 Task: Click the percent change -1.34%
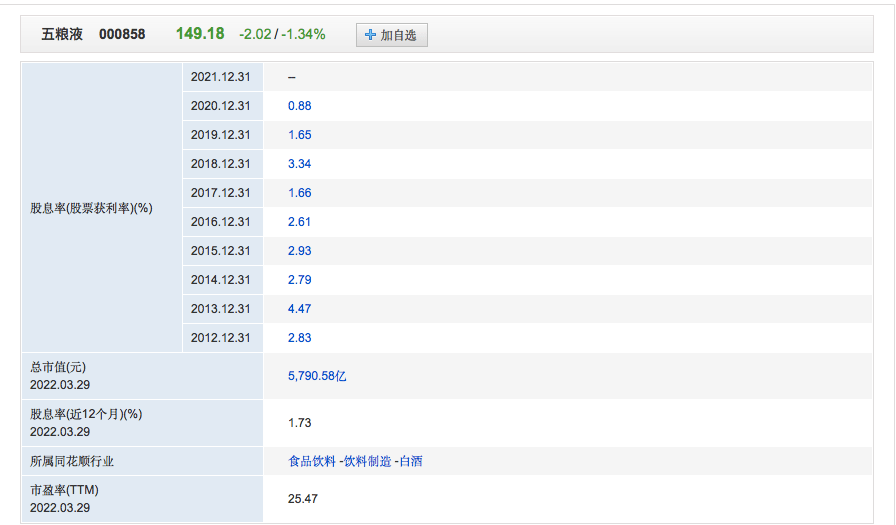(x=303, y=34)
